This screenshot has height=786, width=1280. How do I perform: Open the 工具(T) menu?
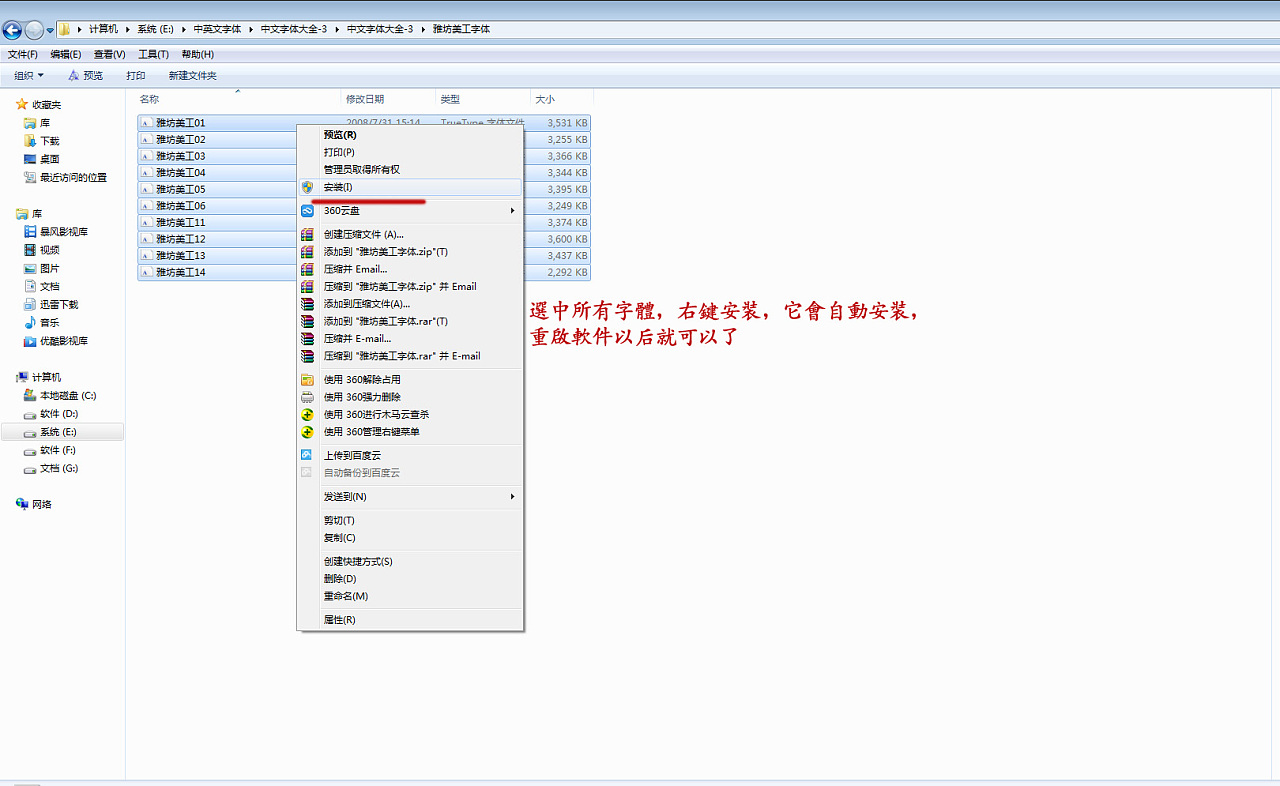coord(152,54)
